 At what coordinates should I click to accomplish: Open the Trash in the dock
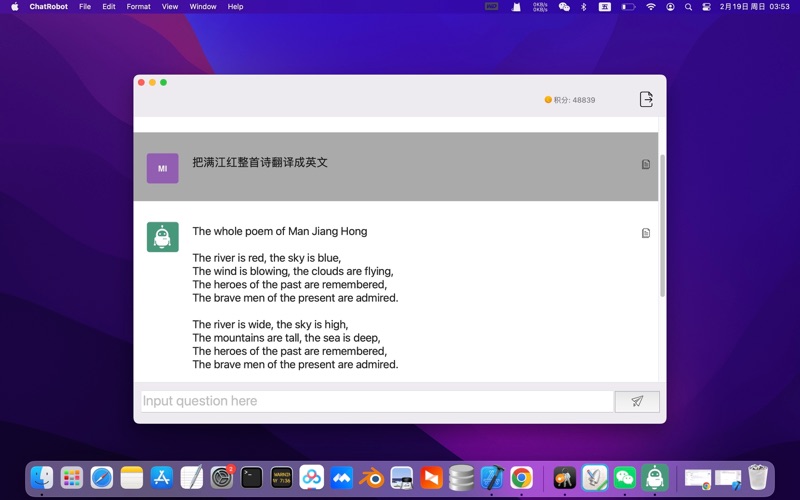coord(758,478)
